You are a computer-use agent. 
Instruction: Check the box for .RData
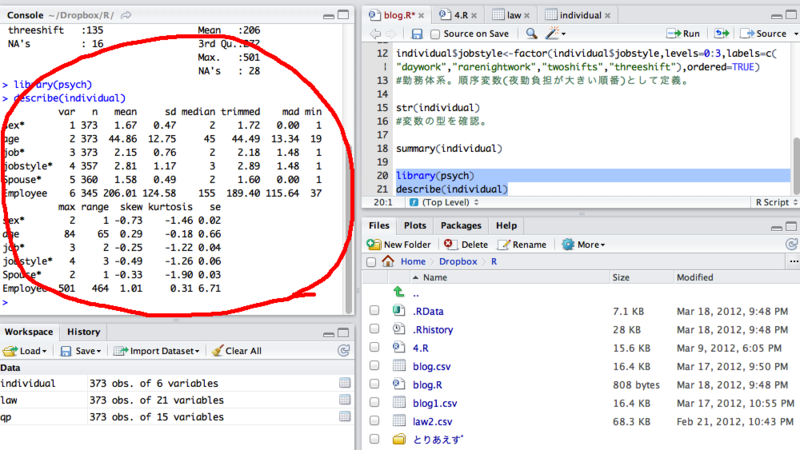[x=374, y=310]
